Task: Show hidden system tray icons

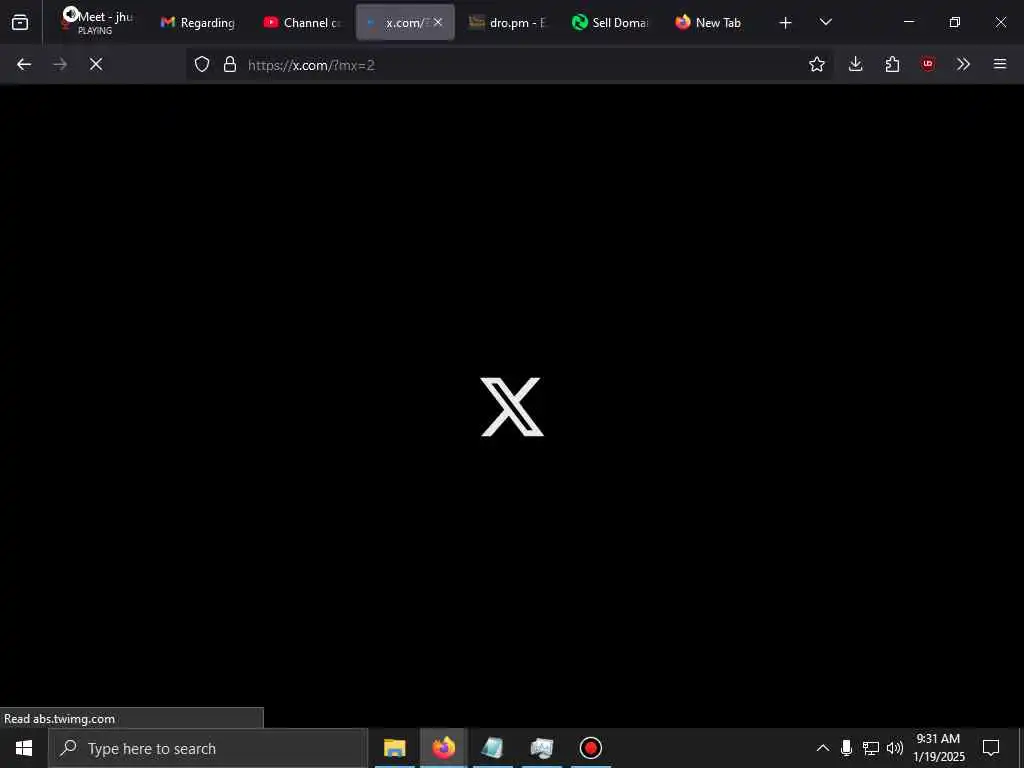Action: click(x=823, y=748)
